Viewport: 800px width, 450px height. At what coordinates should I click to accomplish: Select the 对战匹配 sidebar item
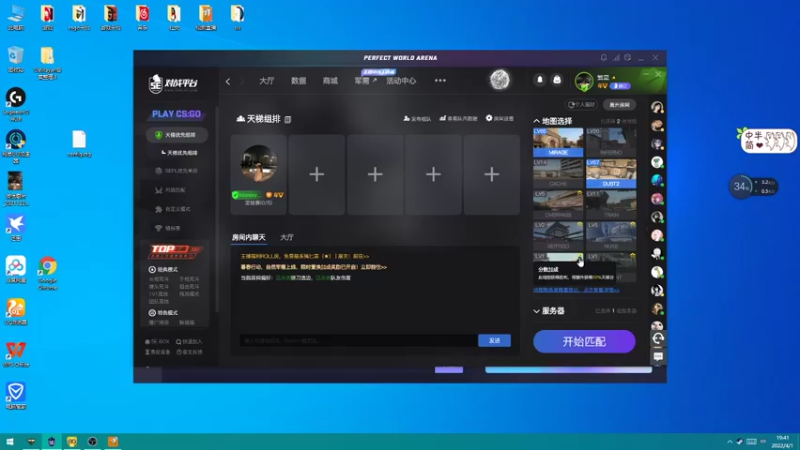tap(170, 190)
